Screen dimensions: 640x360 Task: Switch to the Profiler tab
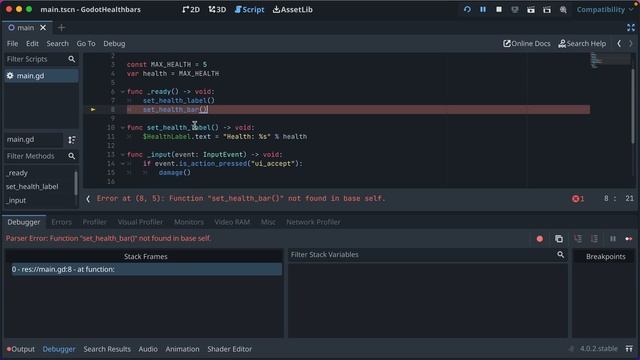click(x=94, y=222)
